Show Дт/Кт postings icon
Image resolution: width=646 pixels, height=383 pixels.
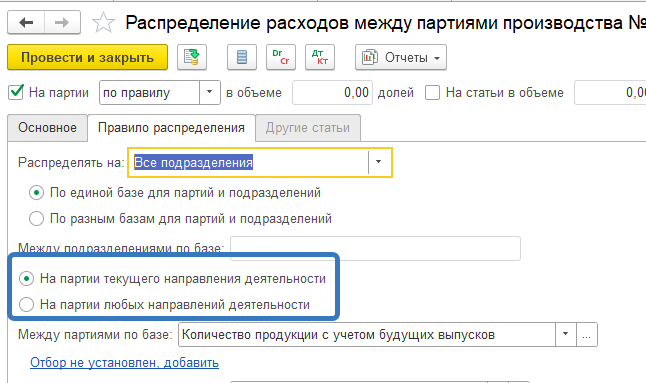pos(320,57)
